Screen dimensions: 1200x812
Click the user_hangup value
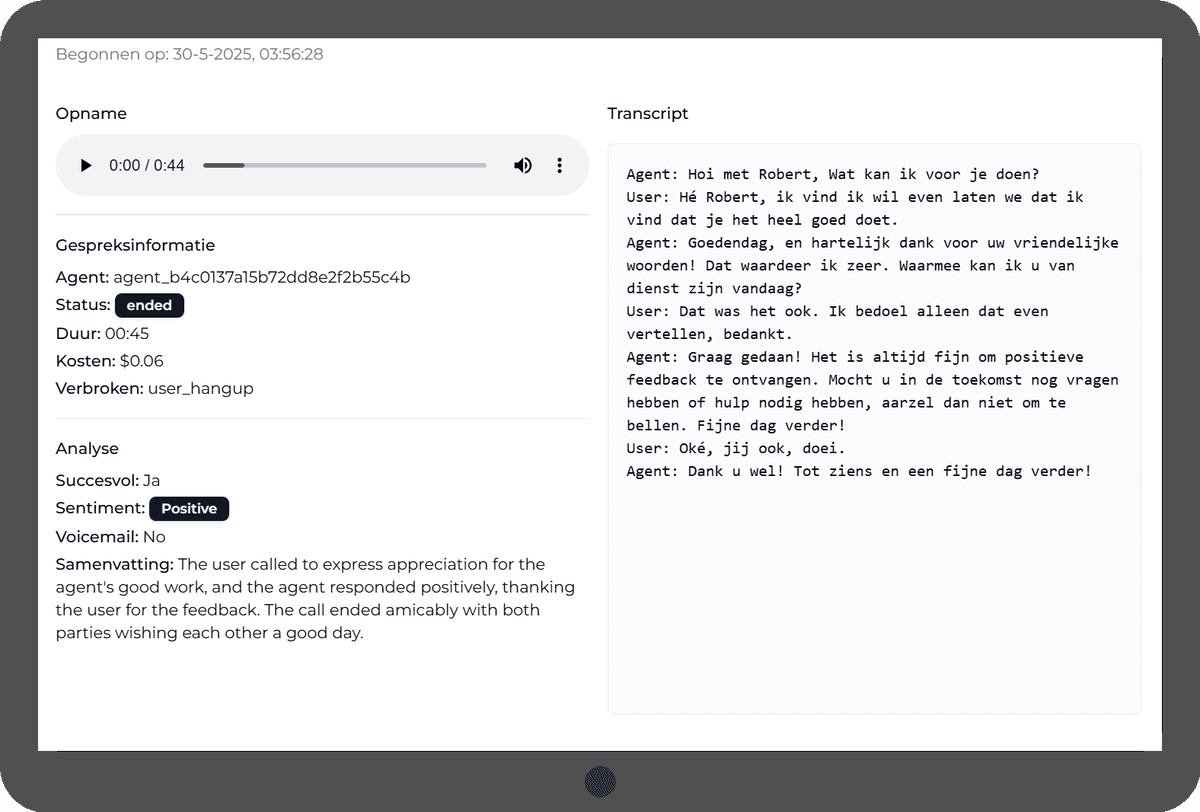click(x=200, y=388)
